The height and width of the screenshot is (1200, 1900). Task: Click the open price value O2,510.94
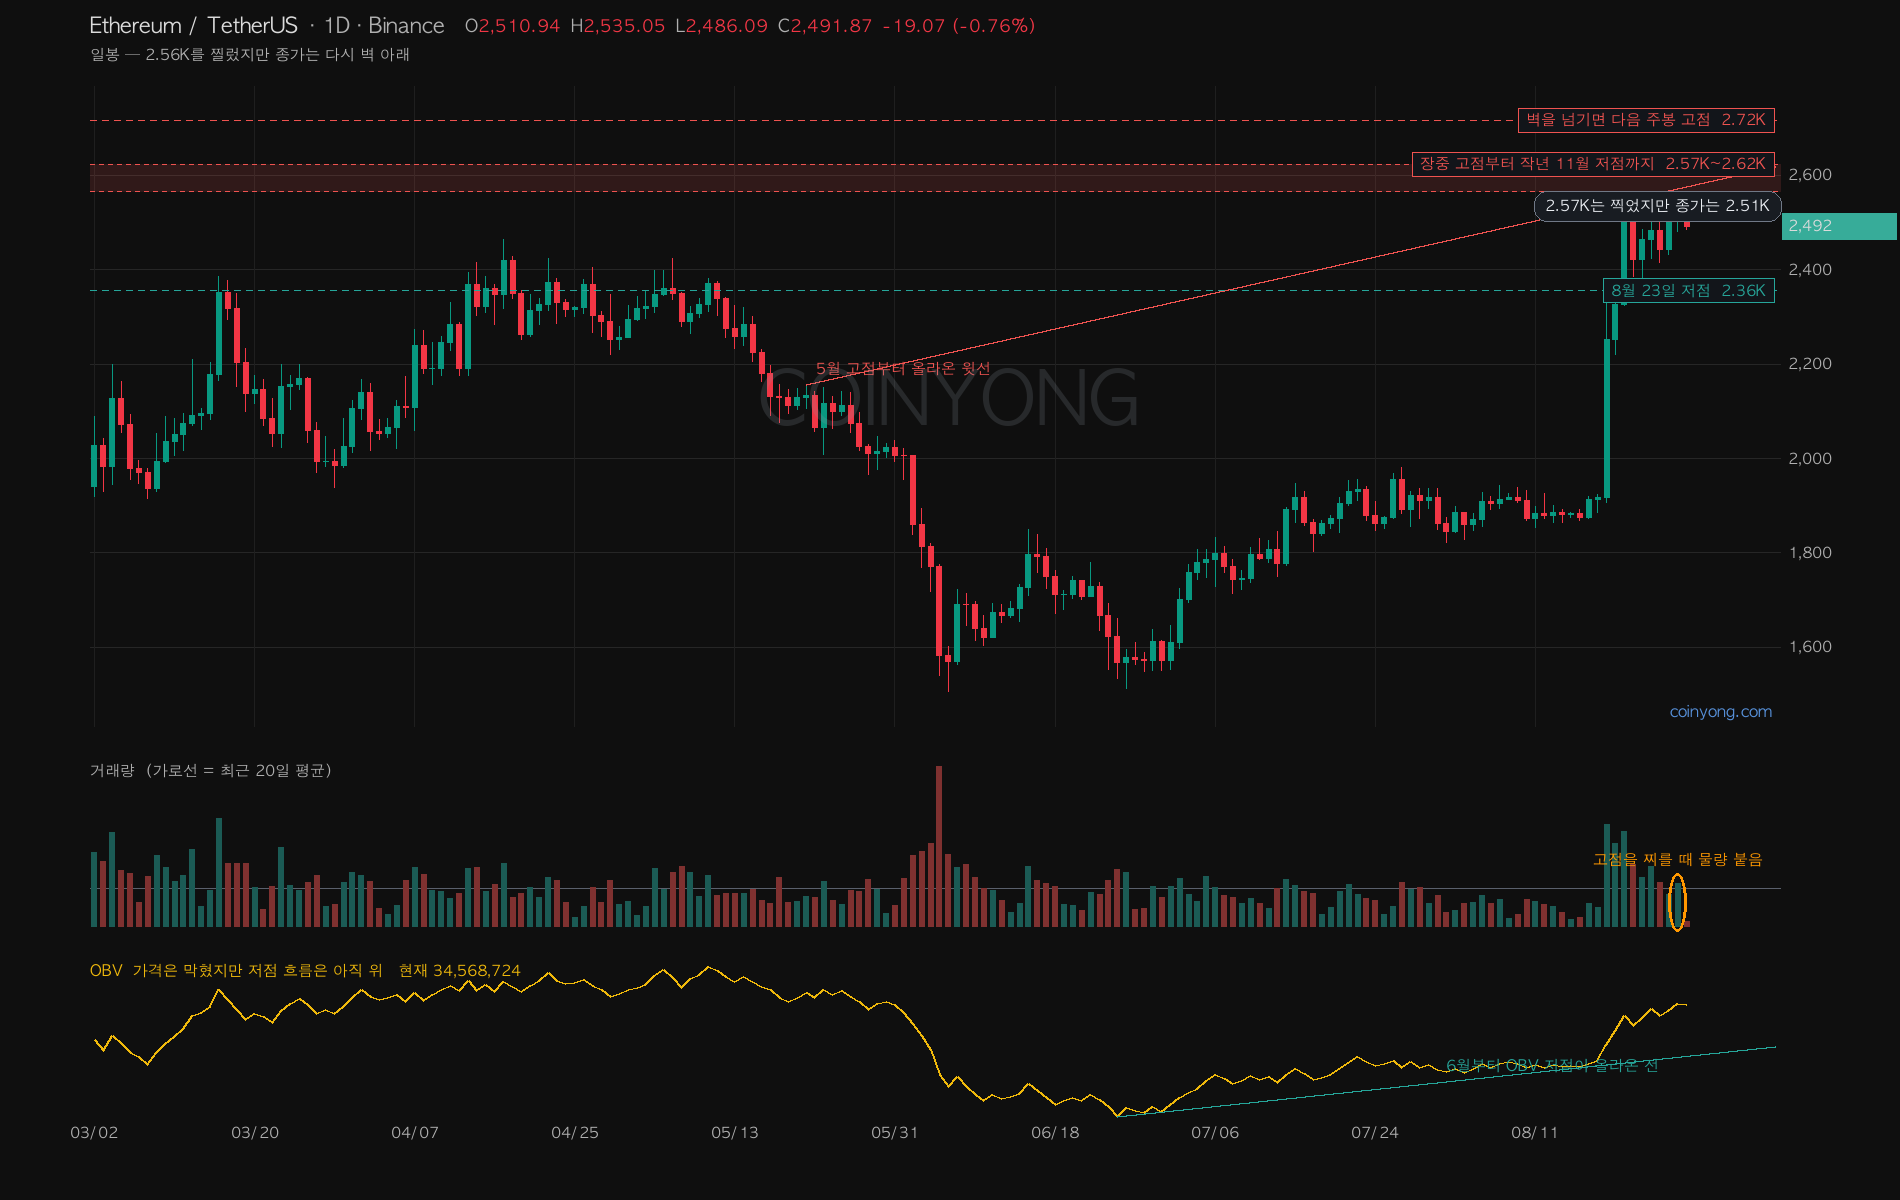pos(512,26)
